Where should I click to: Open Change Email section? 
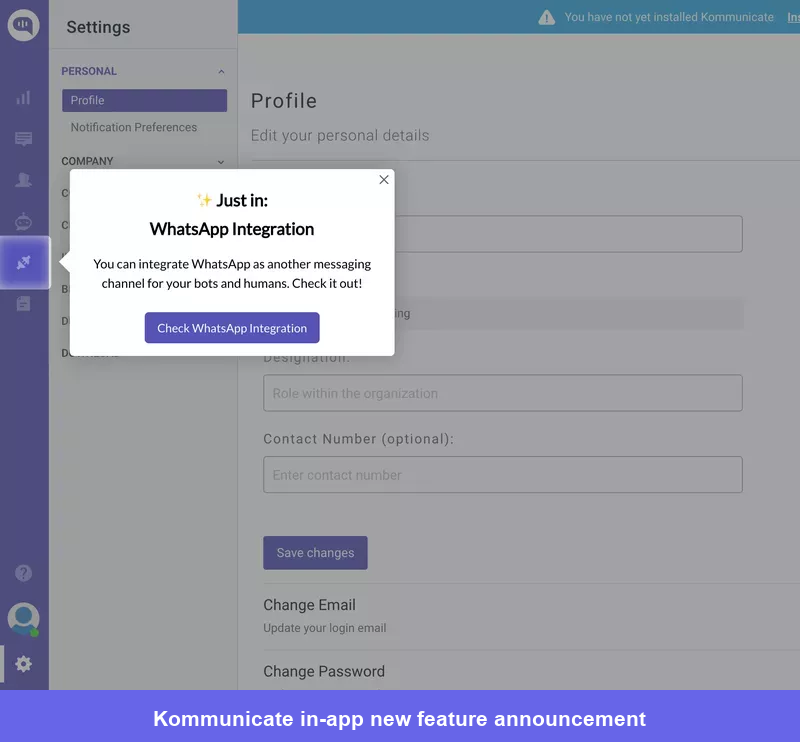(x=309, y=605)
